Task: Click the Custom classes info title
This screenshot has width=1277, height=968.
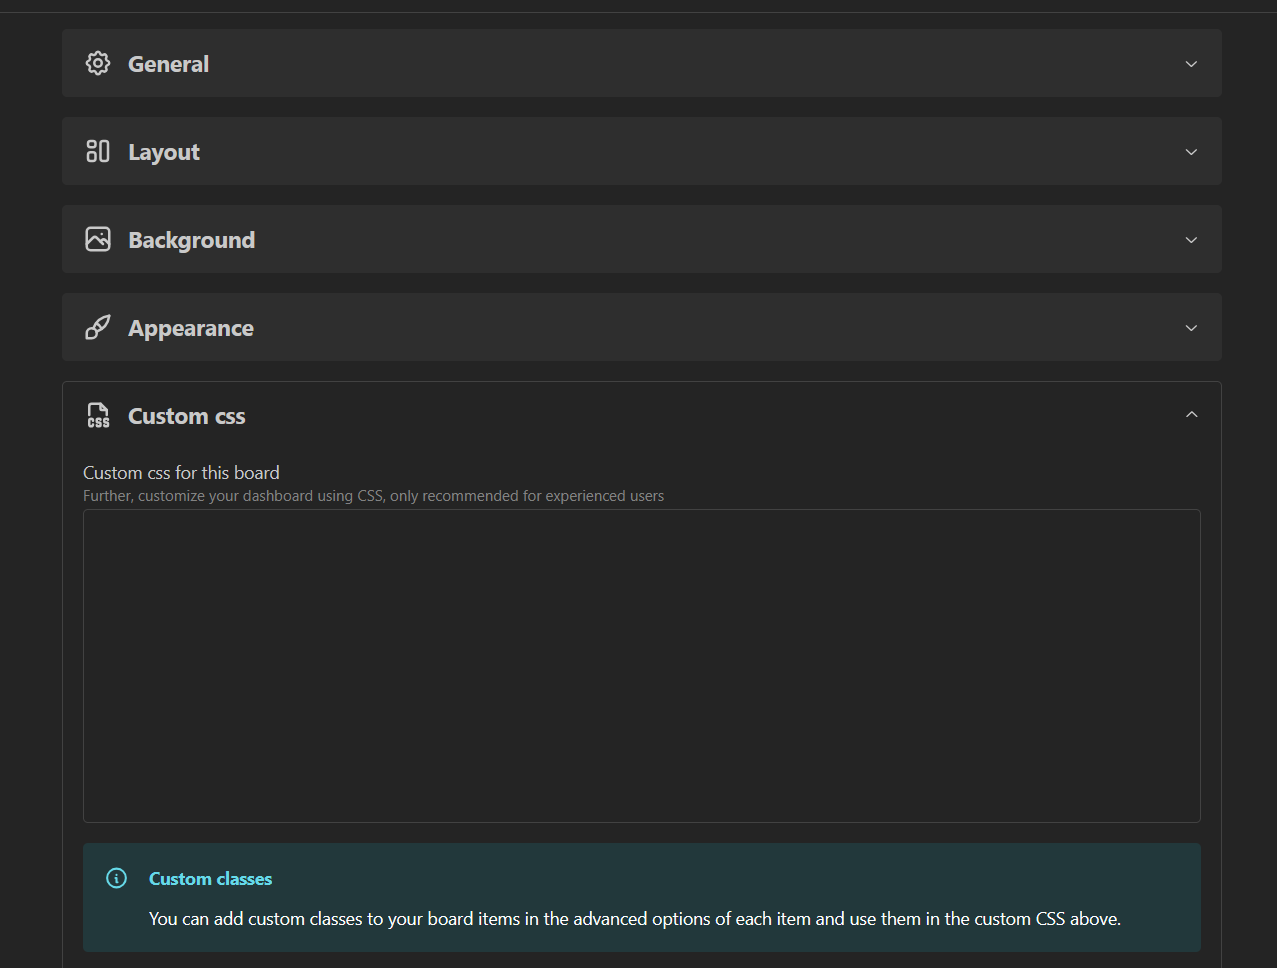Action: [x=210, y=879]
